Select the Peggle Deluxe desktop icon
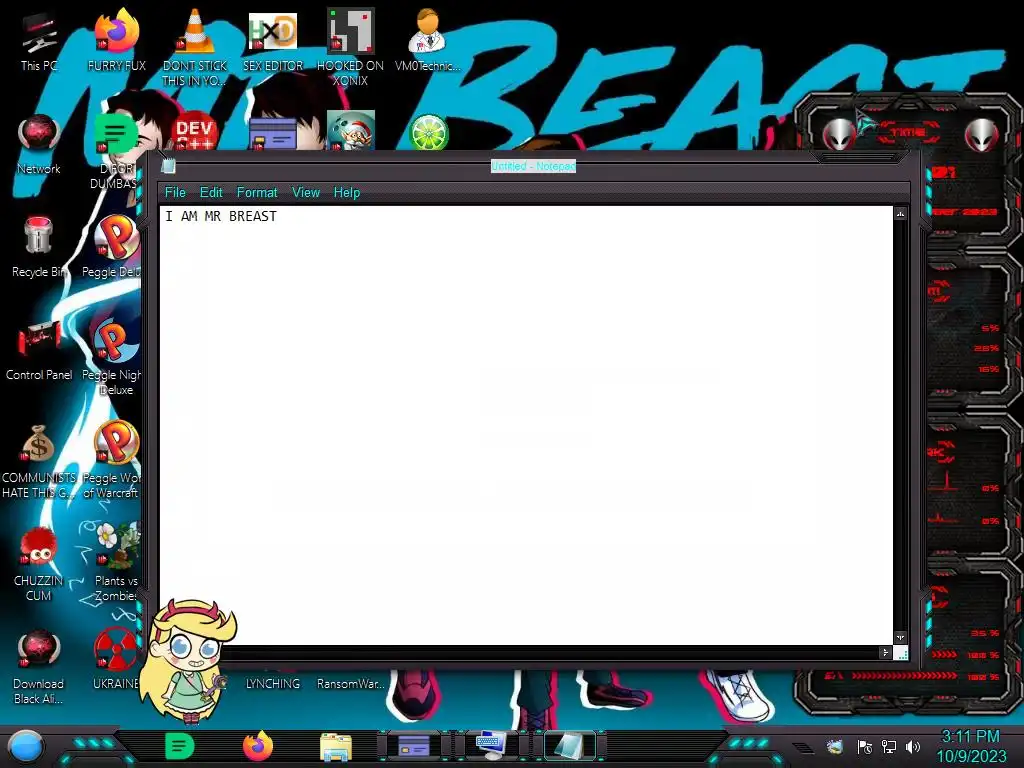This screenshot has height=768, width=1024. coord(114,247)
